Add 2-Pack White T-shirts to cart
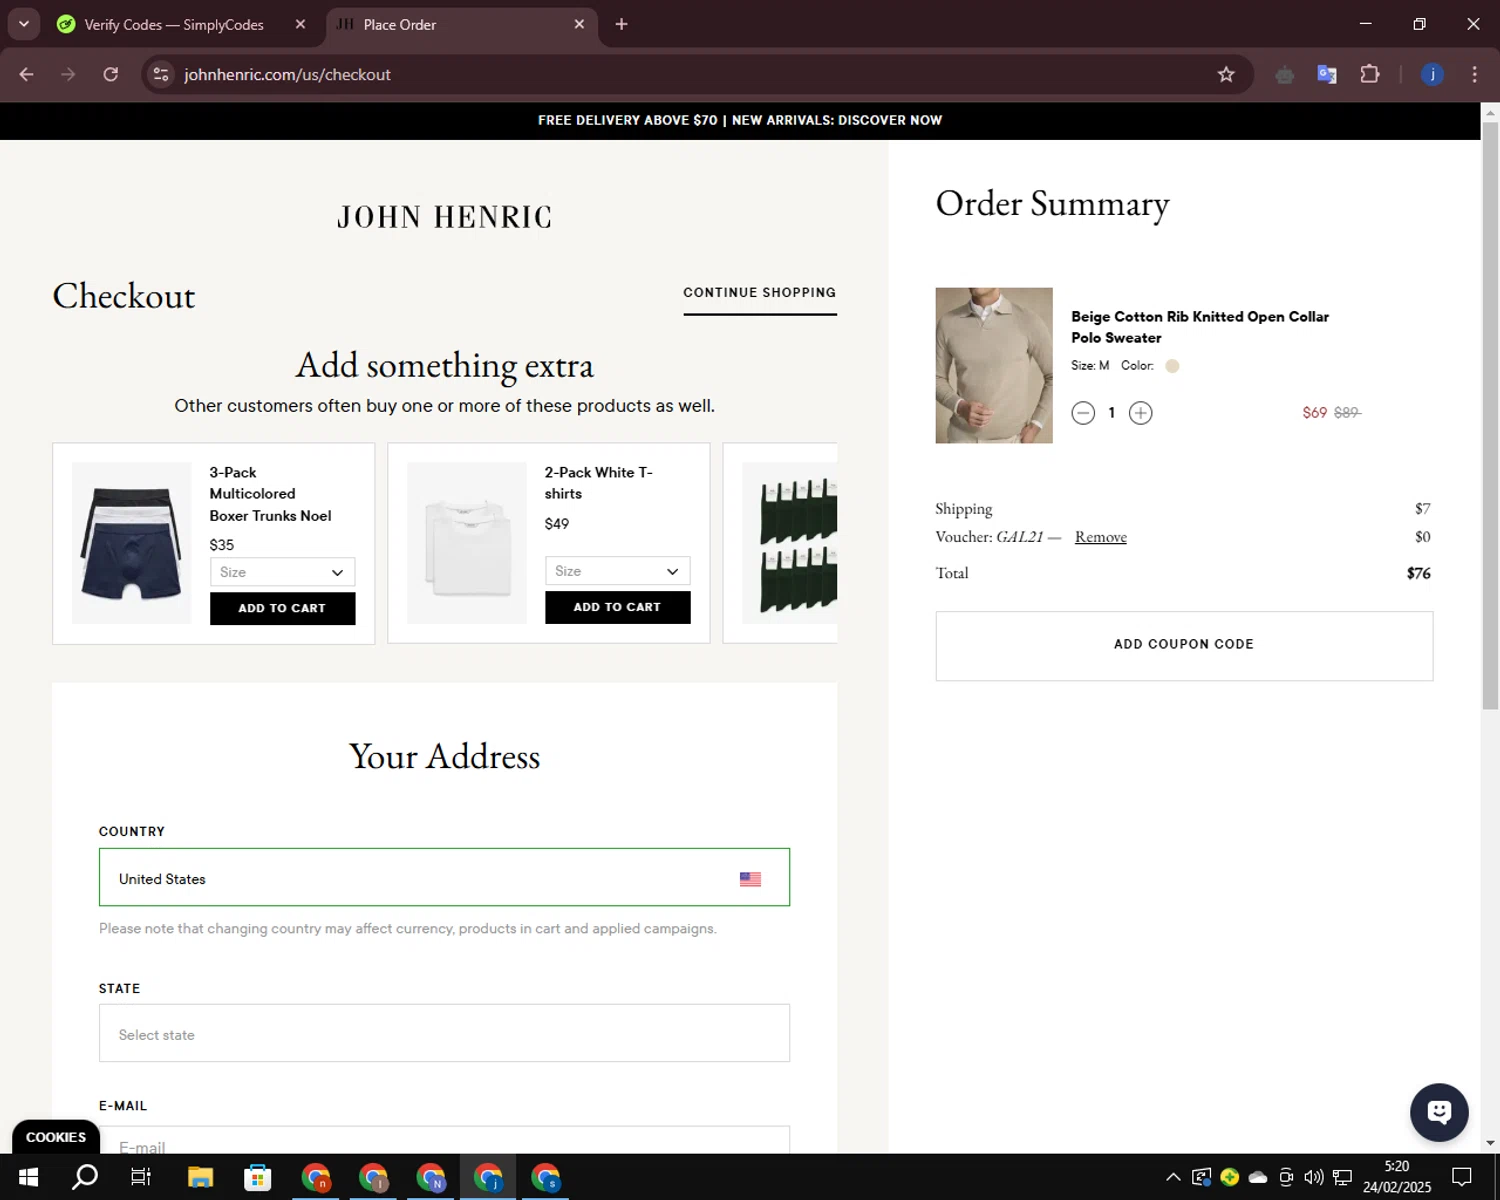The image size is (1500, 1200). pyautogui.click(x=617, y=607)
